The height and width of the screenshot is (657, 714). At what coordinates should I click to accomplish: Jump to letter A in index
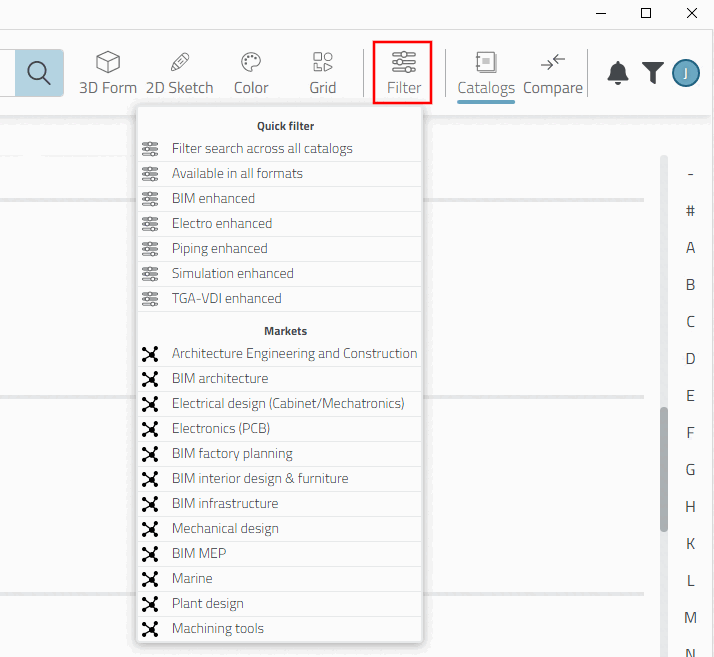[x=690, y=248]
